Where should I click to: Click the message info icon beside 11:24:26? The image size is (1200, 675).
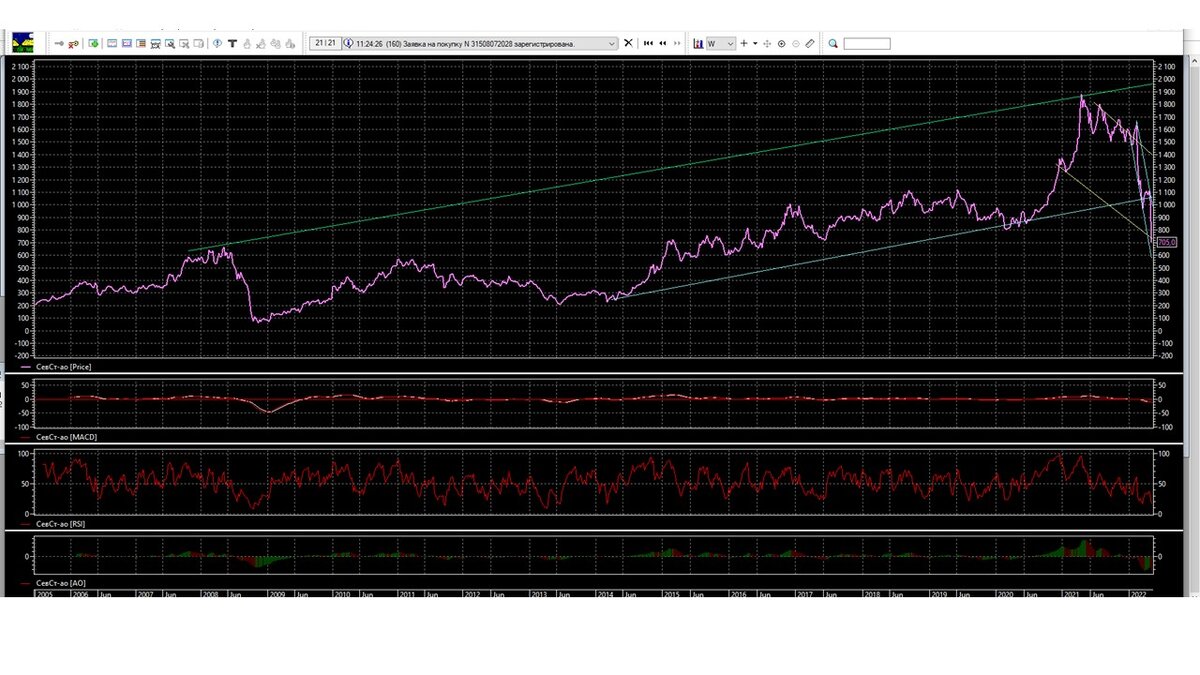coord(348,43)
